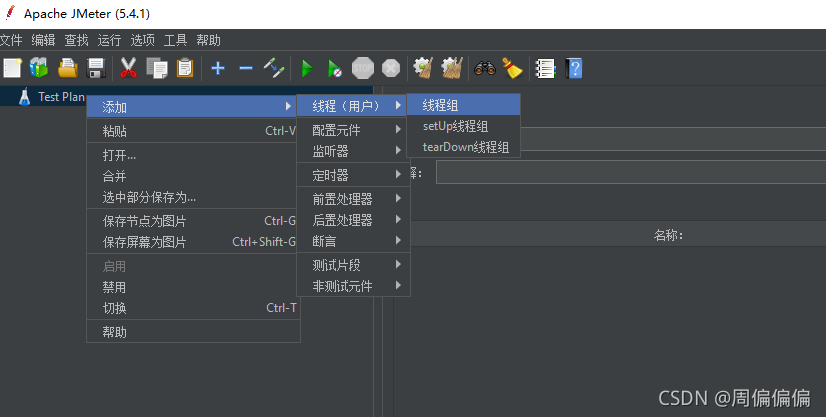Screen dimensions: 826x417
Task: Click Start no pauses icon
Action: 335,68
